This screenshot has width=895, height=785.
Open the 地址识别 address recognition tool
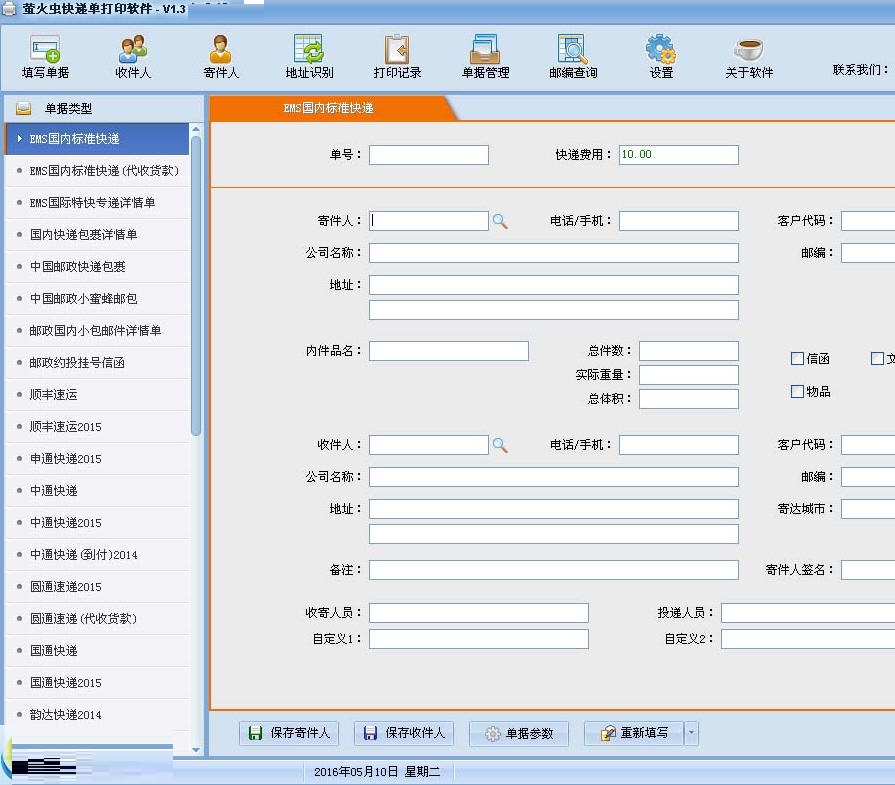[x=309, y=57]
